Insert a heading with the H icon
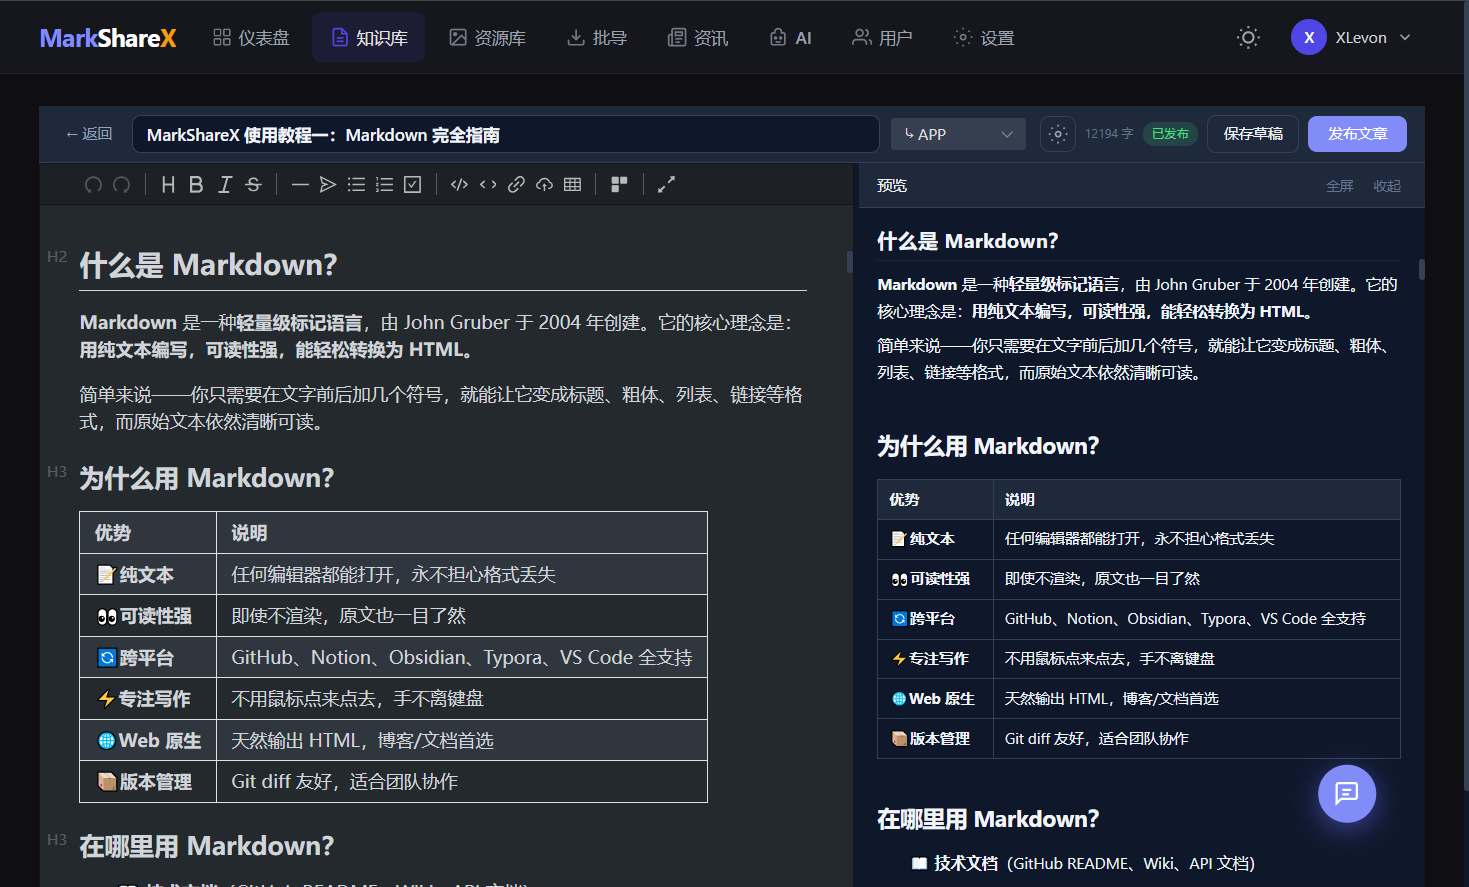 pyautogui.click(x=168, y=184)
